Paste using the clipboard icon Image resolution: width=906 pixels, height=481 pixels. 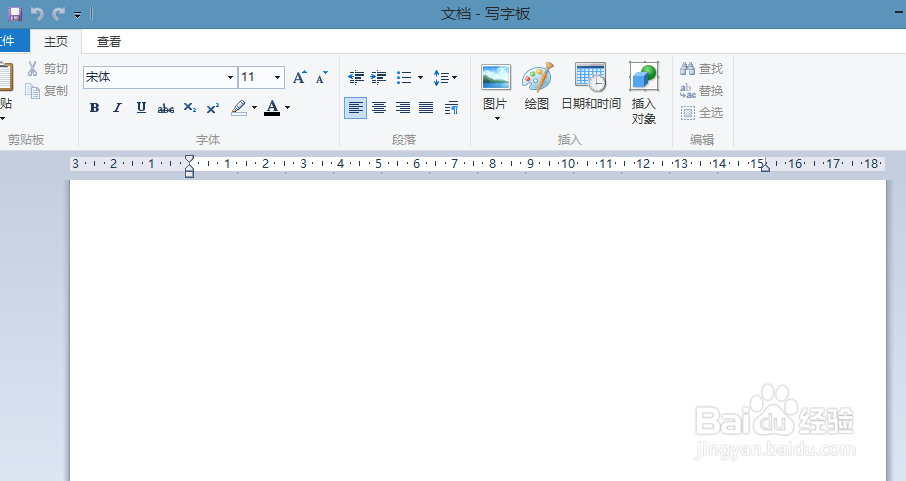[x=6, y=77]
